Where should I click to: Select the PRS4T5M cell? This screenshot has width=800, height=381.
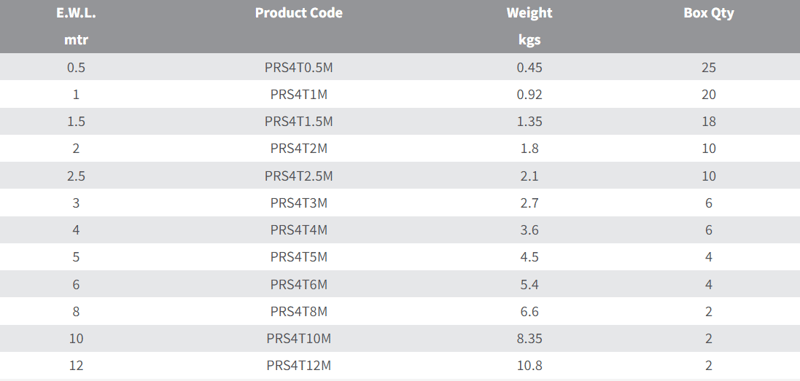tap(298, 257)
